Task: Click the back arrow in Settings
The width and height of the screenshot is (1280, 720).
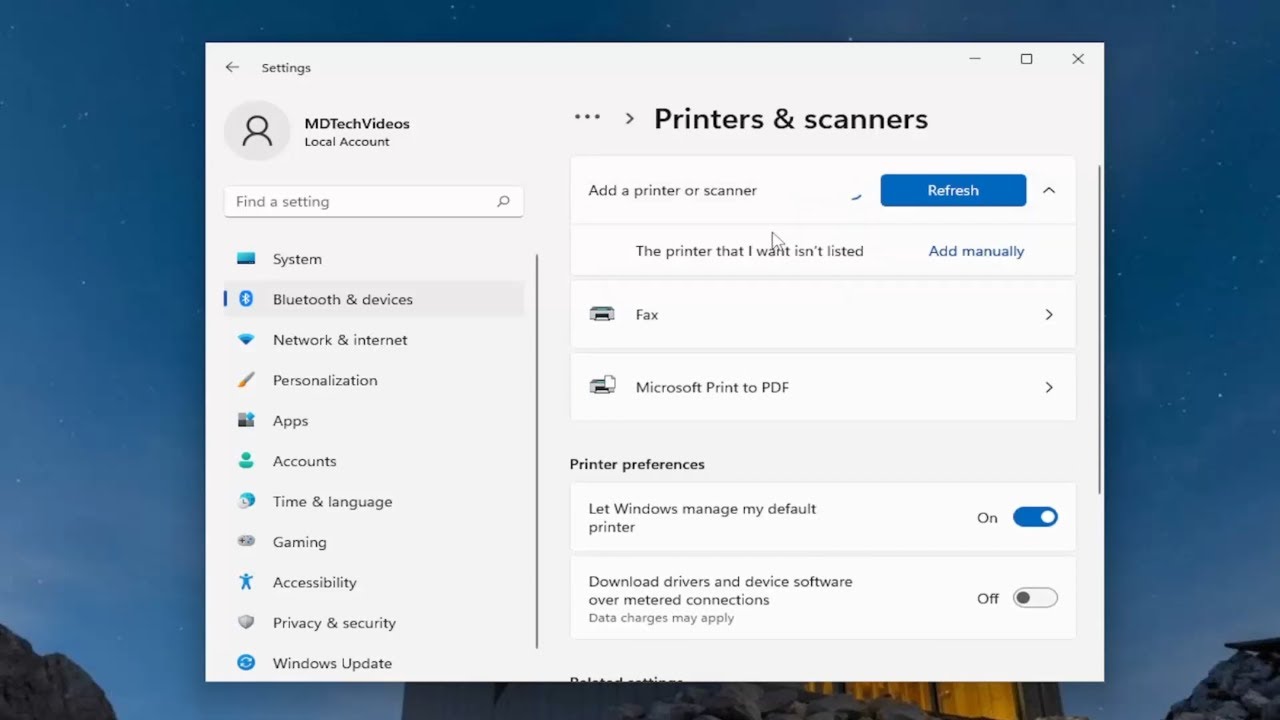Action: click(x=232, y=67)
